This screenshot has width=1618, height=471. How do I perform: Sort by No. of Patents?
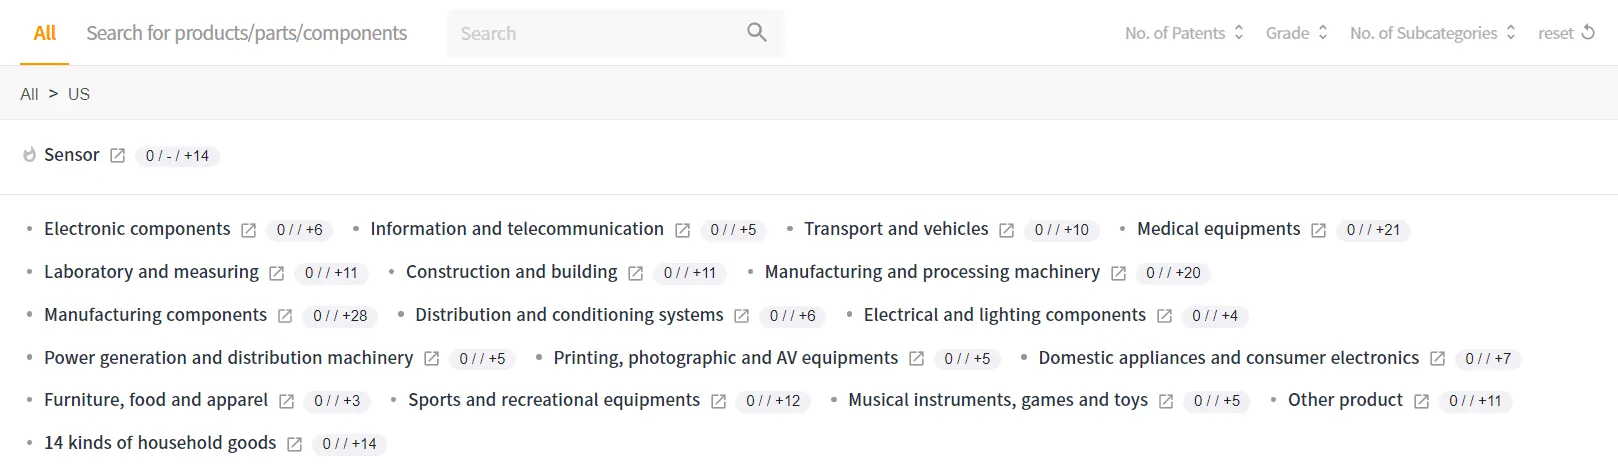point(1184,33)
